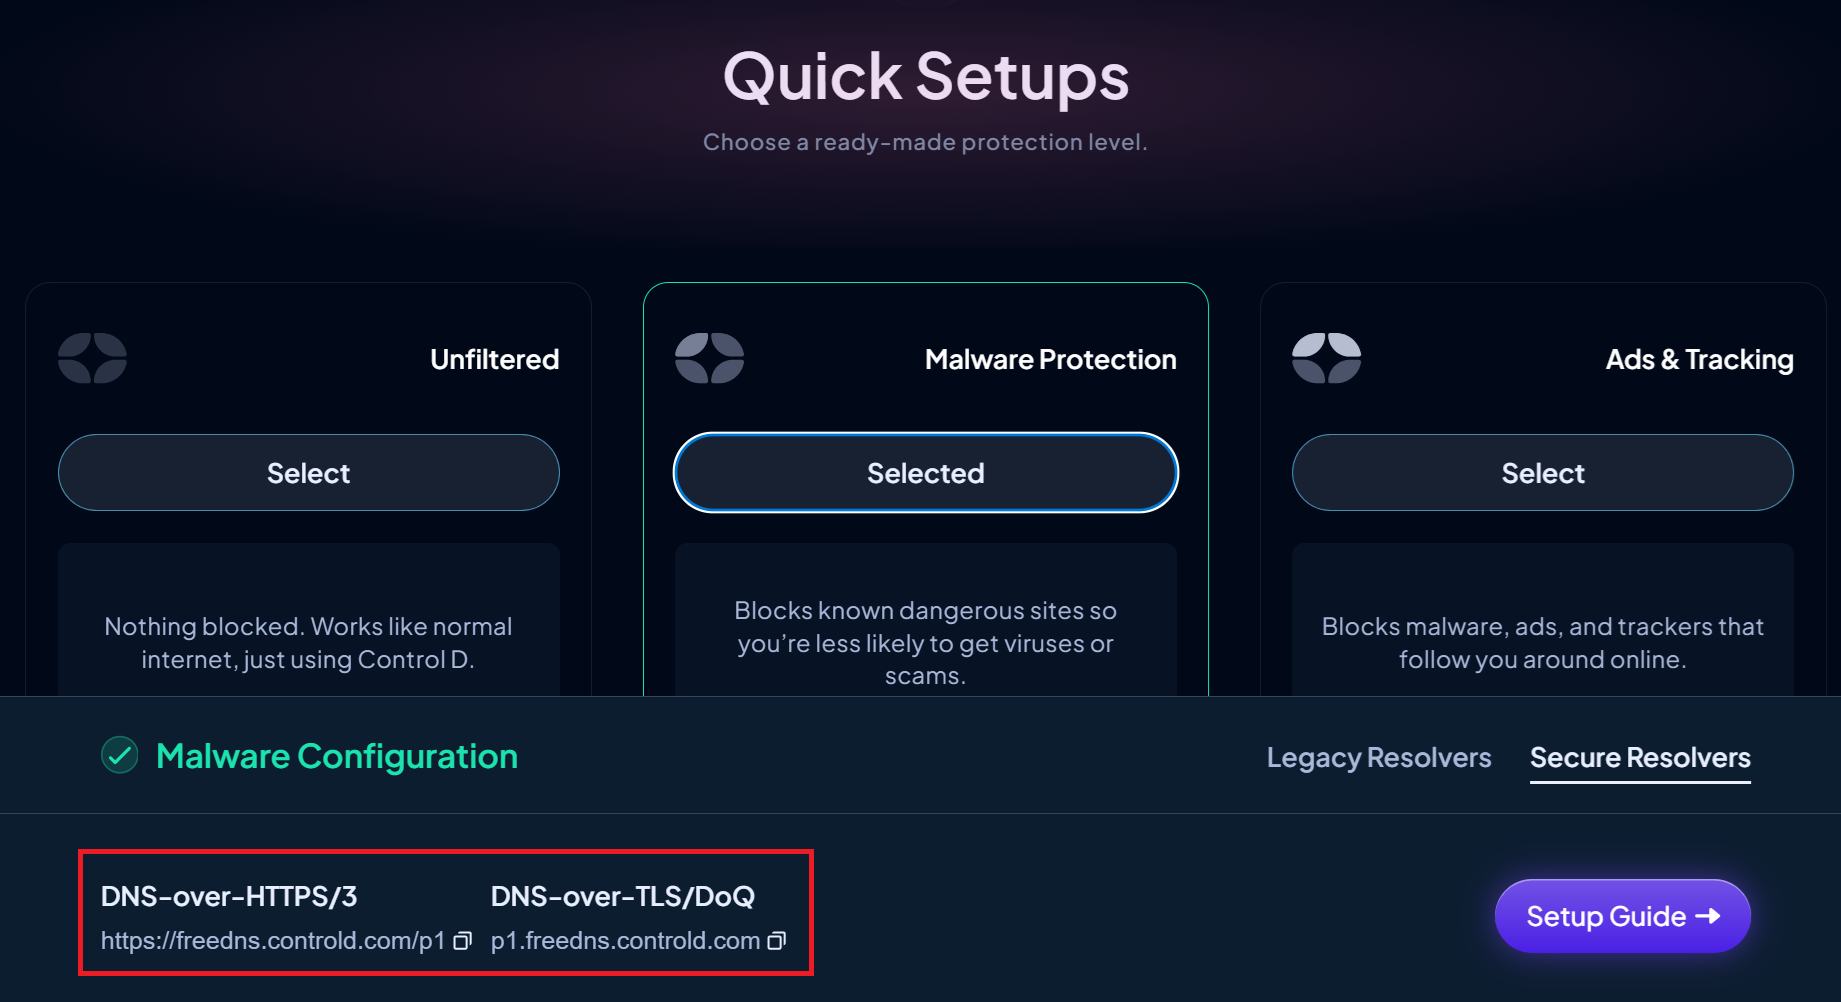Viewport: 1841px width, 1002px height.
Task: Click the https://freedns.controld.com/p1 address
Action: point(272,941)
